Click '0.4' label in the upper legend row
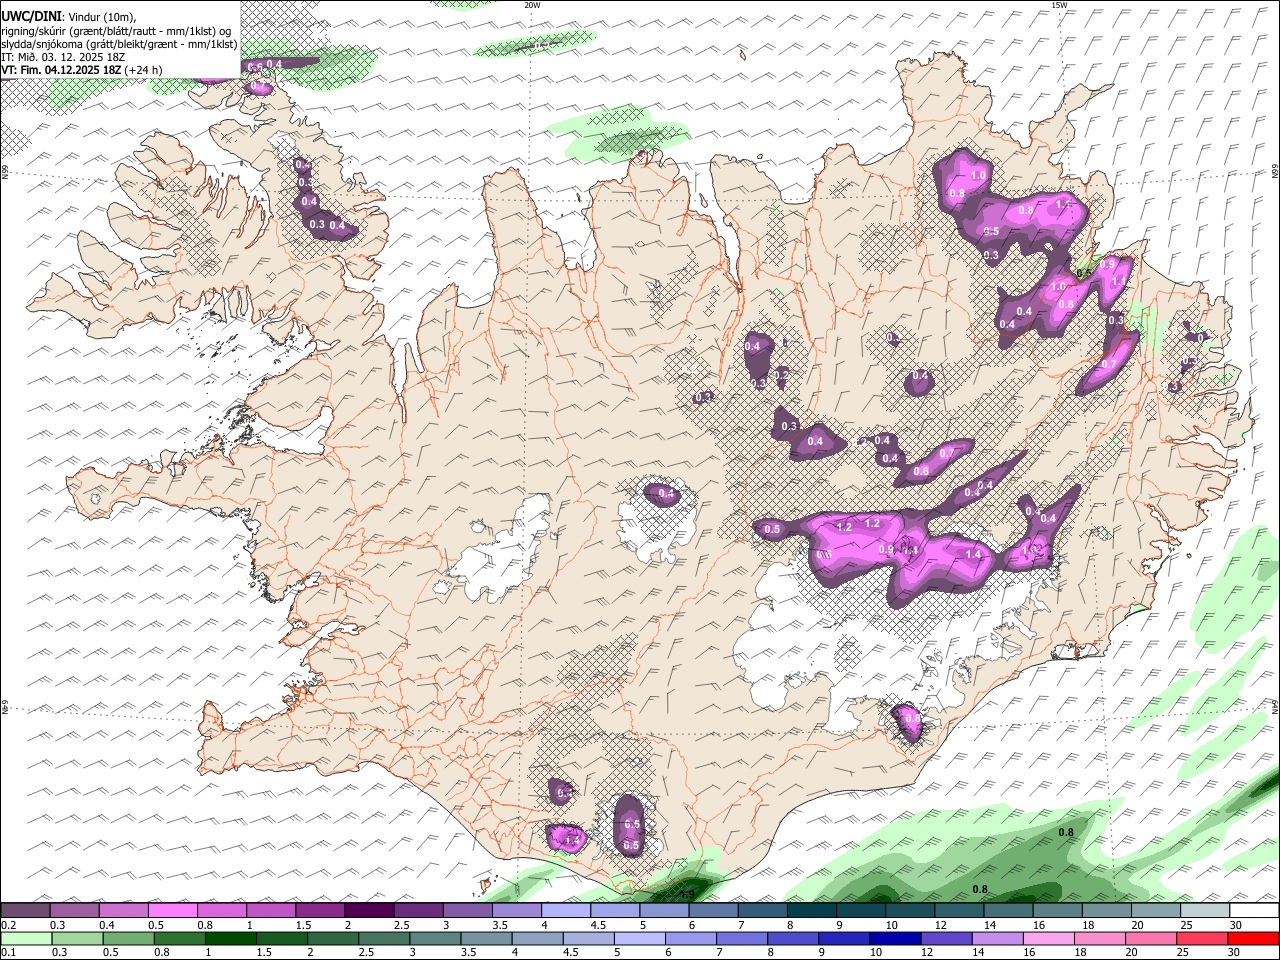Viewport: 1280px width, 960px height. 107,925
